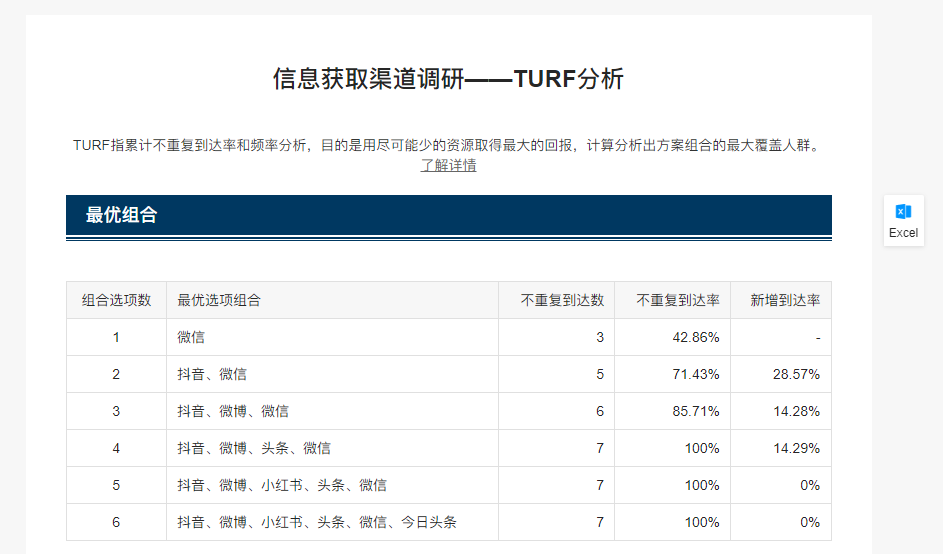Click the page title 信息获取渠道调研——TURF分析

coord(448,79)
